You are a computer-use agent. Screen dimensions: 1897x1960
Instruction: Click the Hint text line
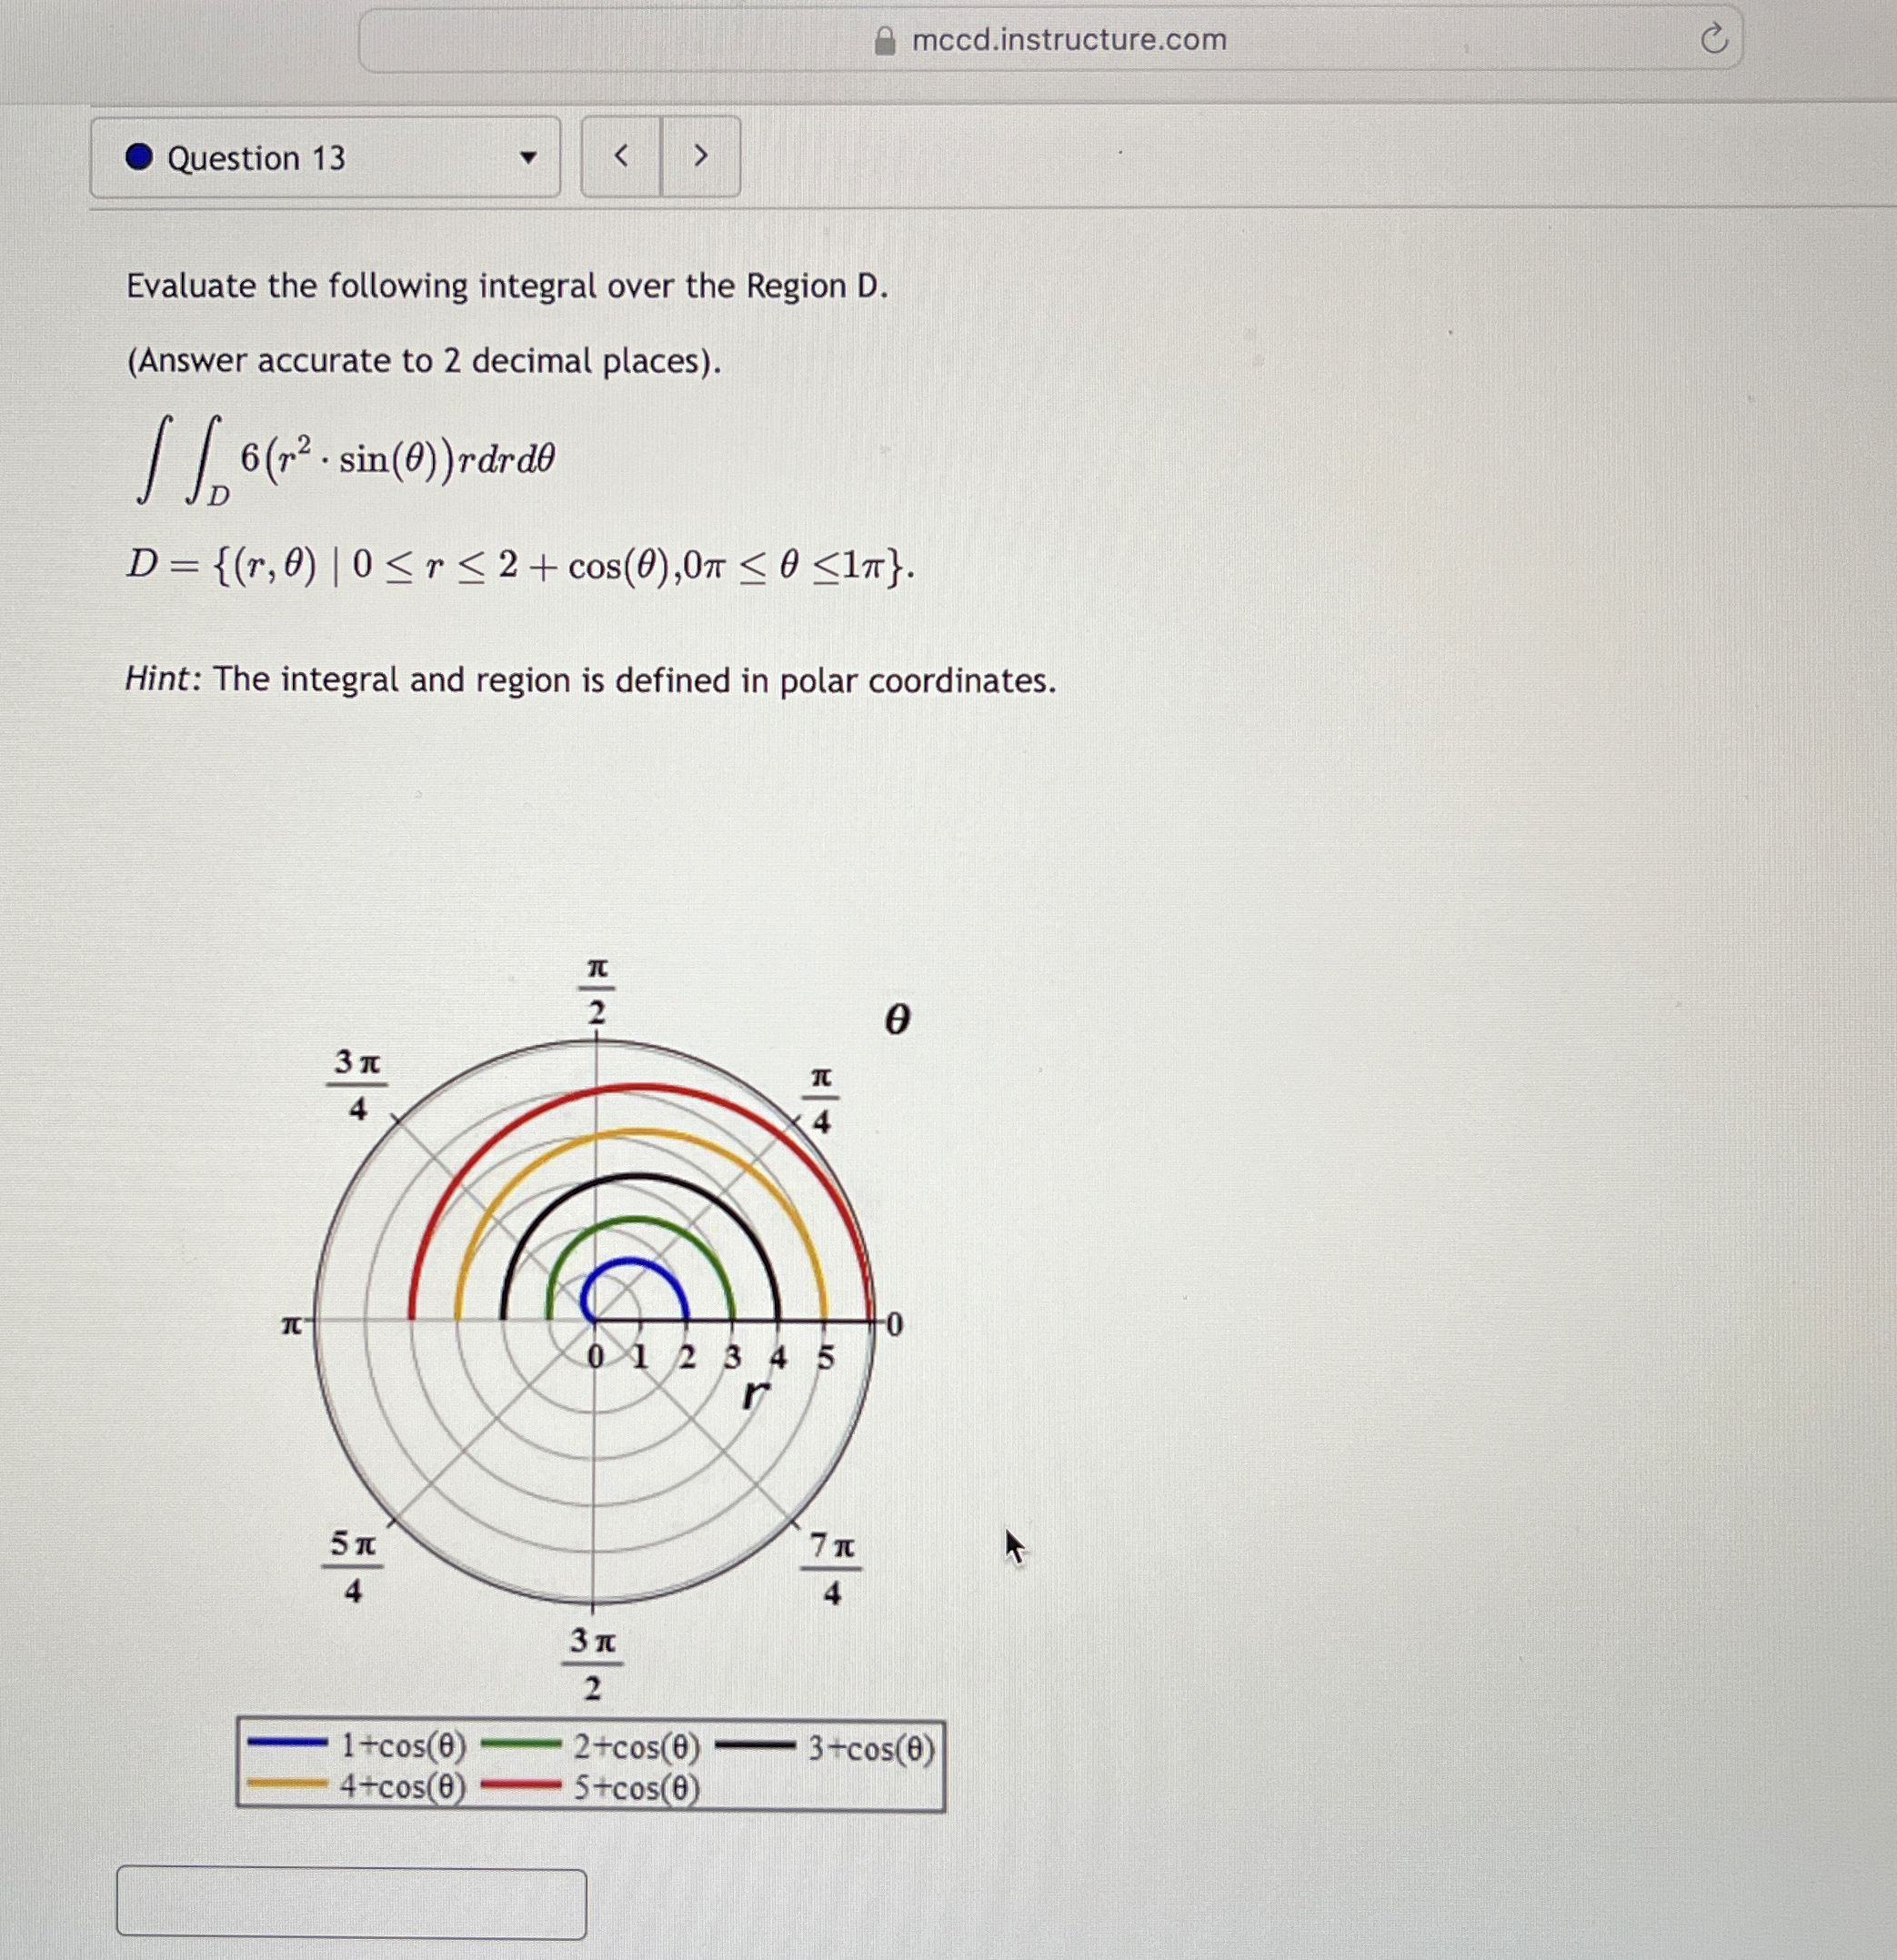(590, 680)
